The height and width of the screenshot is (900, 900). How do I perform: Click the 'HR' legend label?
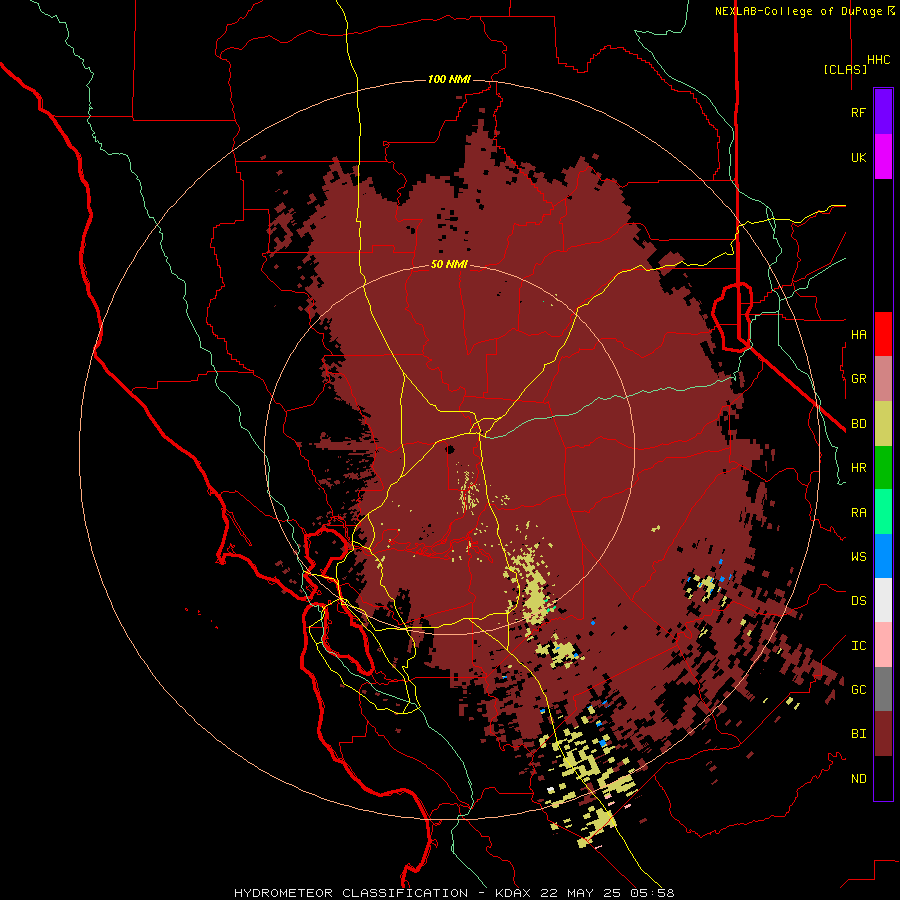[x=858, y=468]
